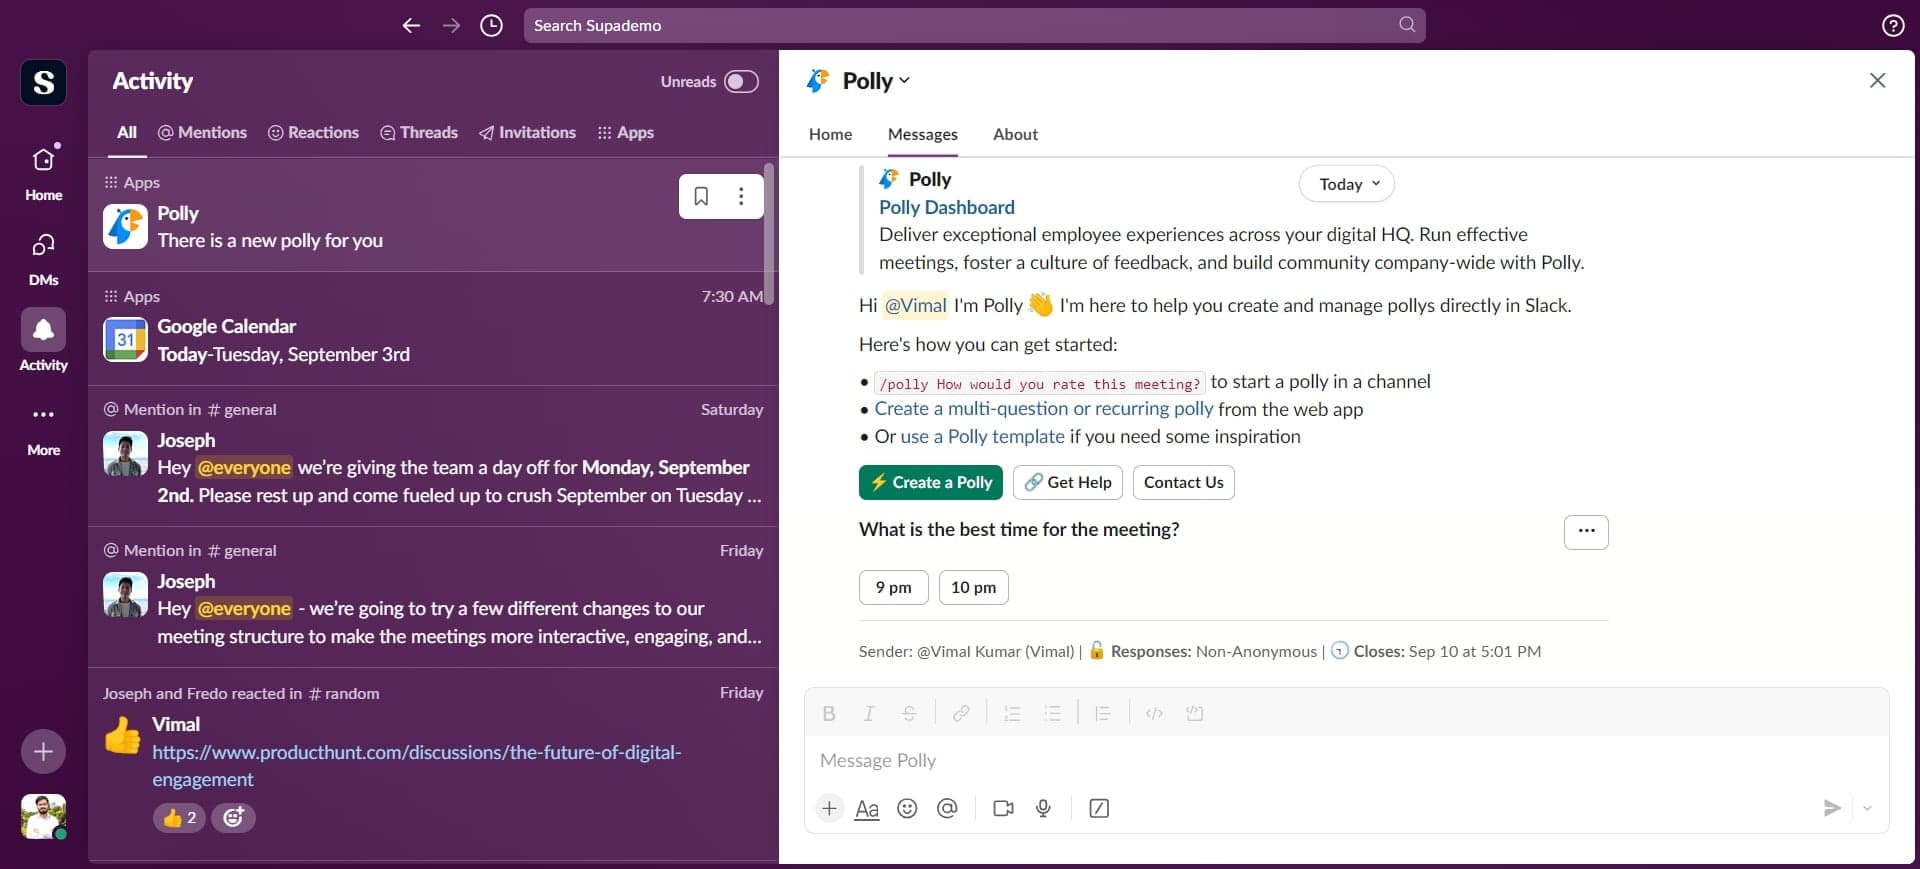The width and height of the screenshot is (1920, 869).
Task: Open slash shortcuts in message composer
Action: pyautogui.click(x=1099, y=808)
